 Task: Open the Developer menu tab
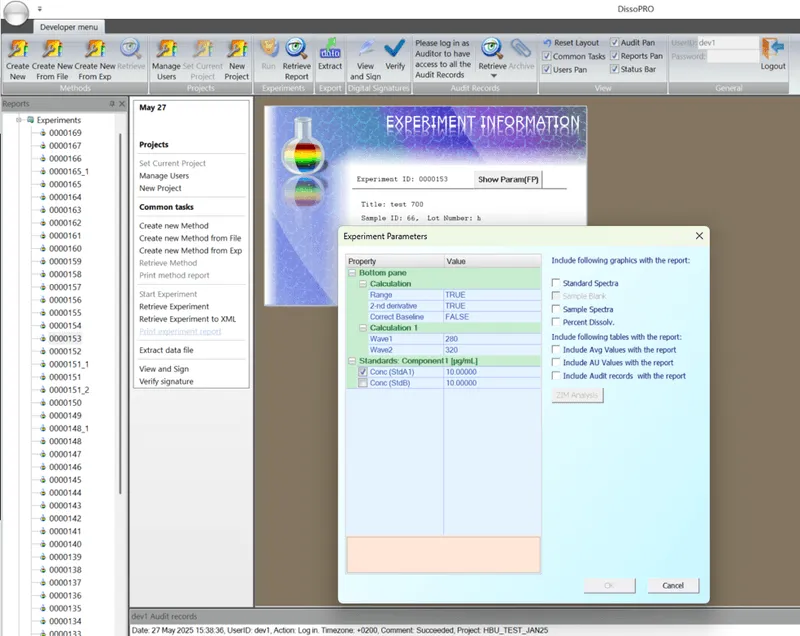tap(69, 27)
